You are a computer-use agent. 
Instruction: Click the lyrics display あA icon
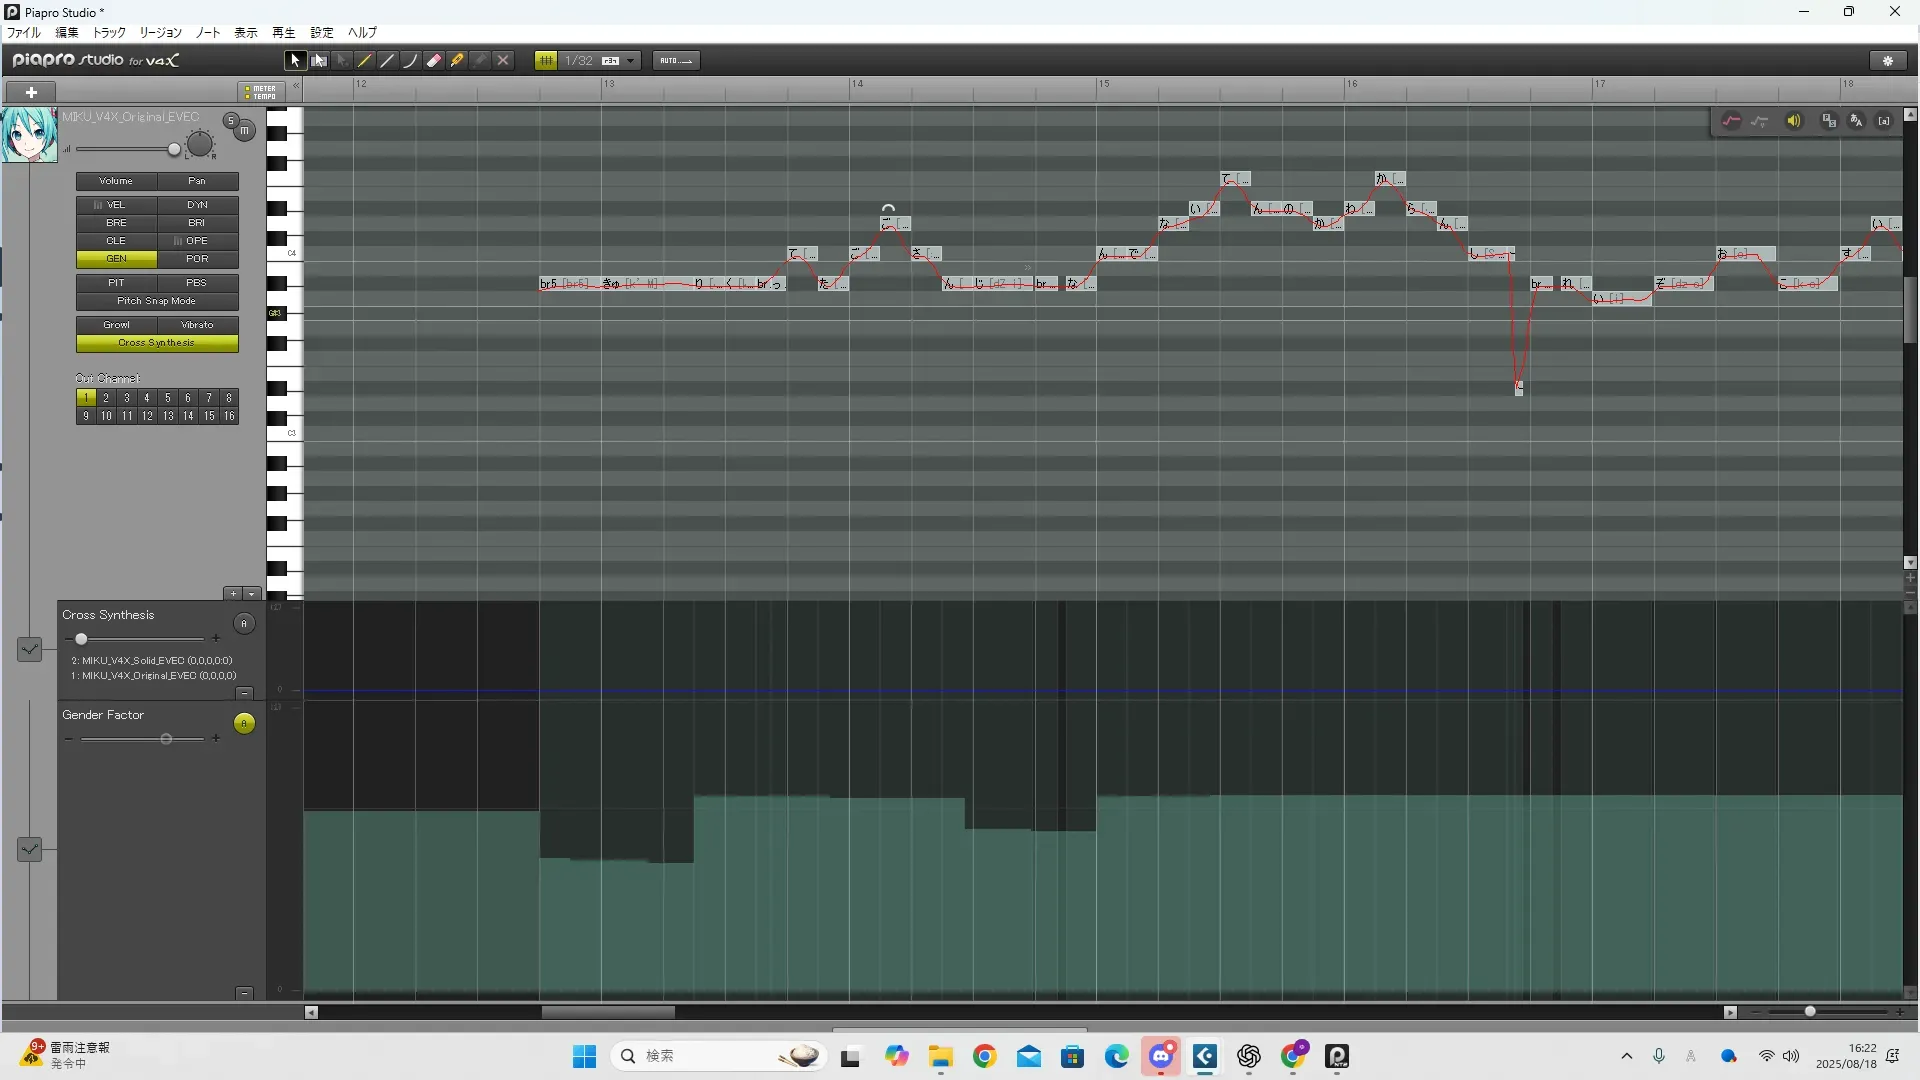(1856, 121)
